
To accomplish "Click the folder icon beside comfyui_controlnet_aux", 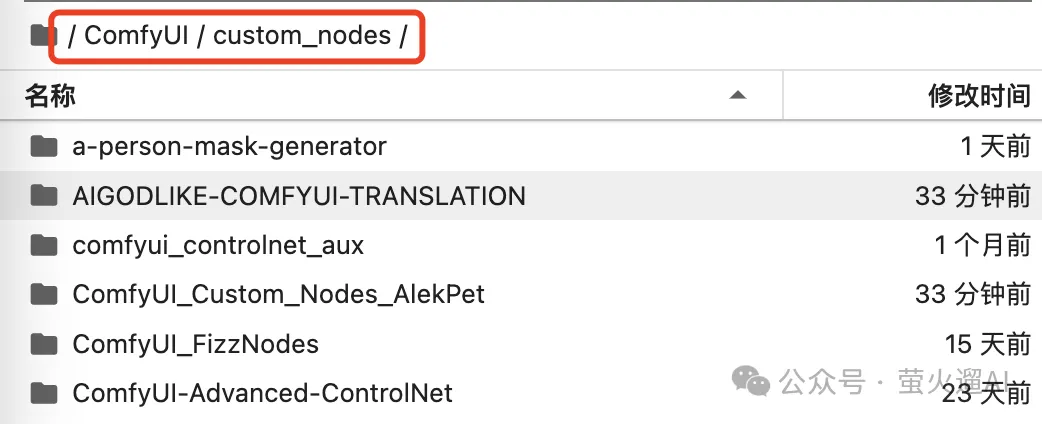I will [43, 245].
